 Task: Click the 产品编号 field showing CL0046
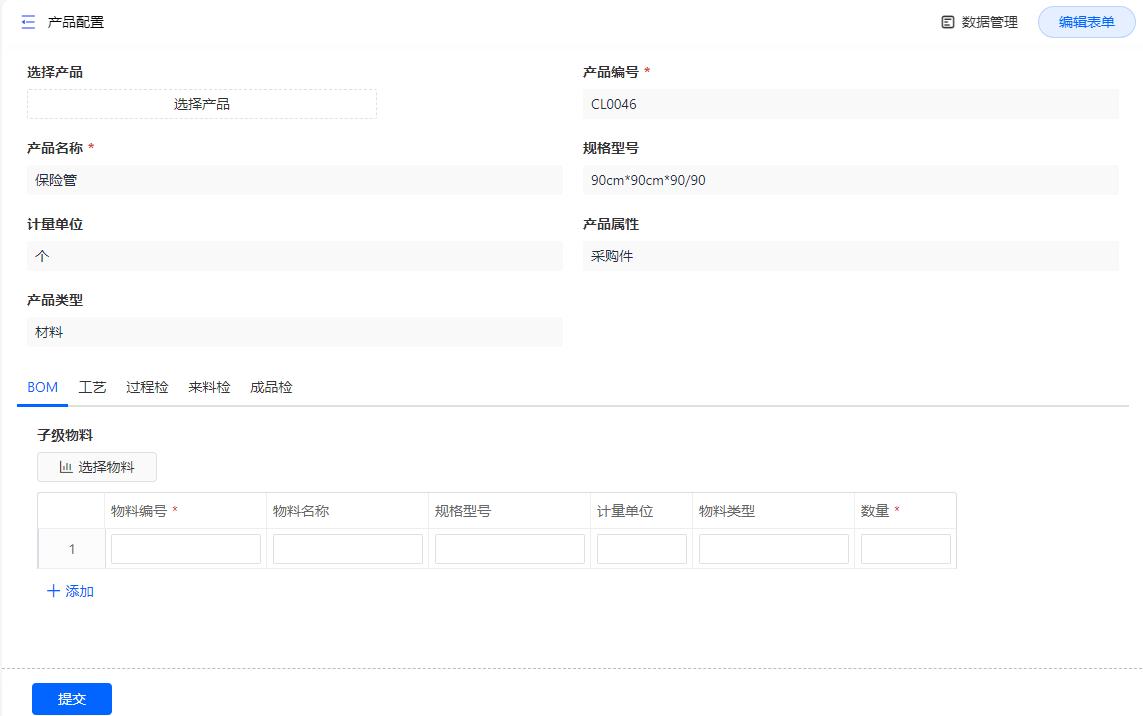click(851, 104)
